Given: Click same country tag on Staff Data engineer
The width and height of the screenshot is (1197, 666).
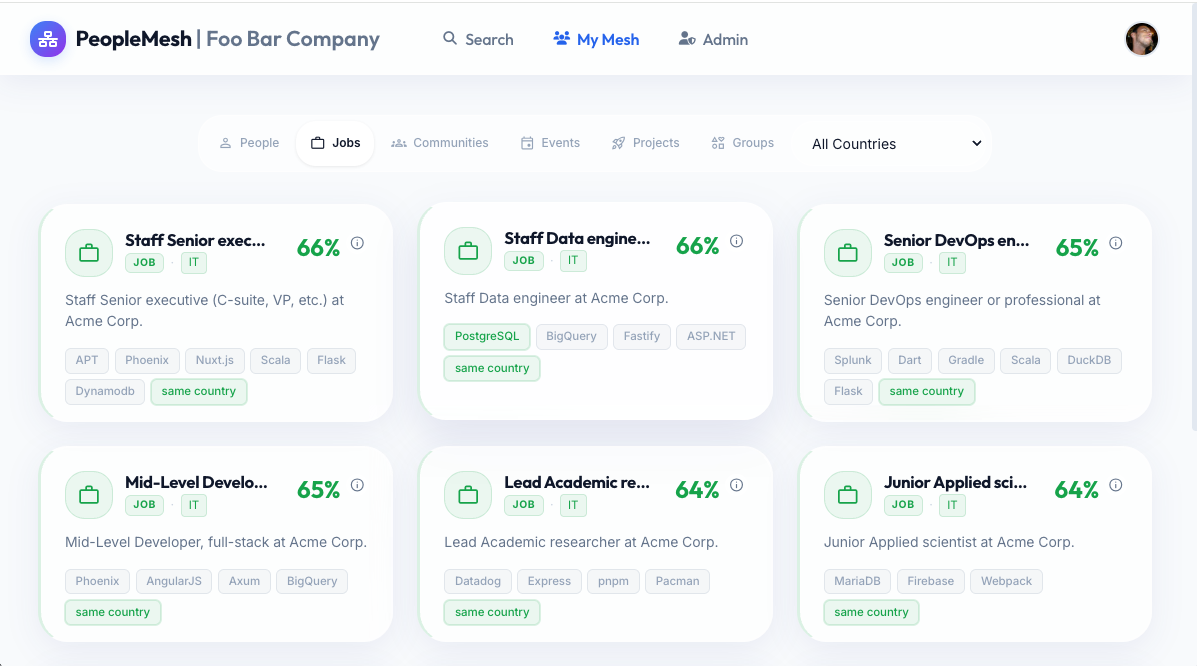Looking at the screenshot, I should [492, 368].
